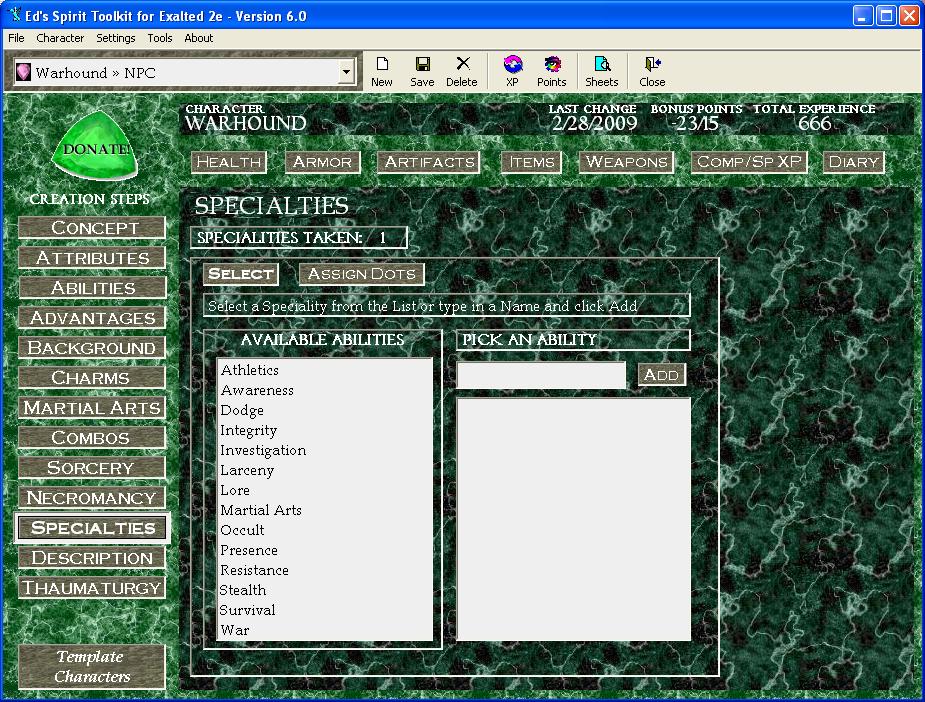The width and height of the screenshot is (925, 702).
Task: Go to the Combos creation step
Action: [92, 438]
